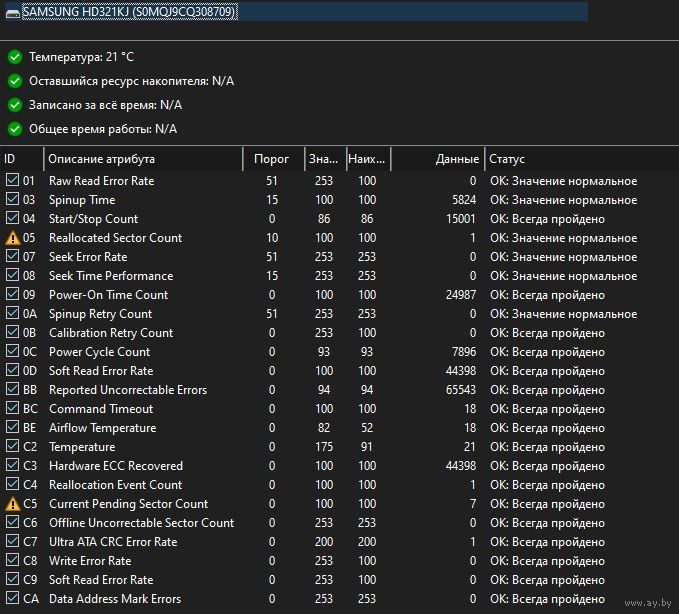Click the SAMSUNG HD321KJ drive icon

click(11, 11)
